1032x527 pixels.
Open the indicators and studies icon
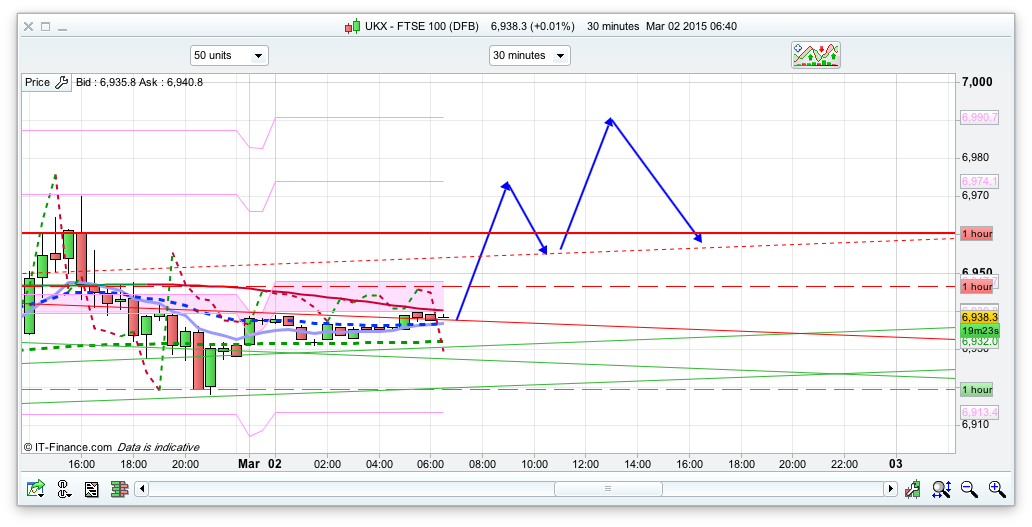(x=815, y=55)
